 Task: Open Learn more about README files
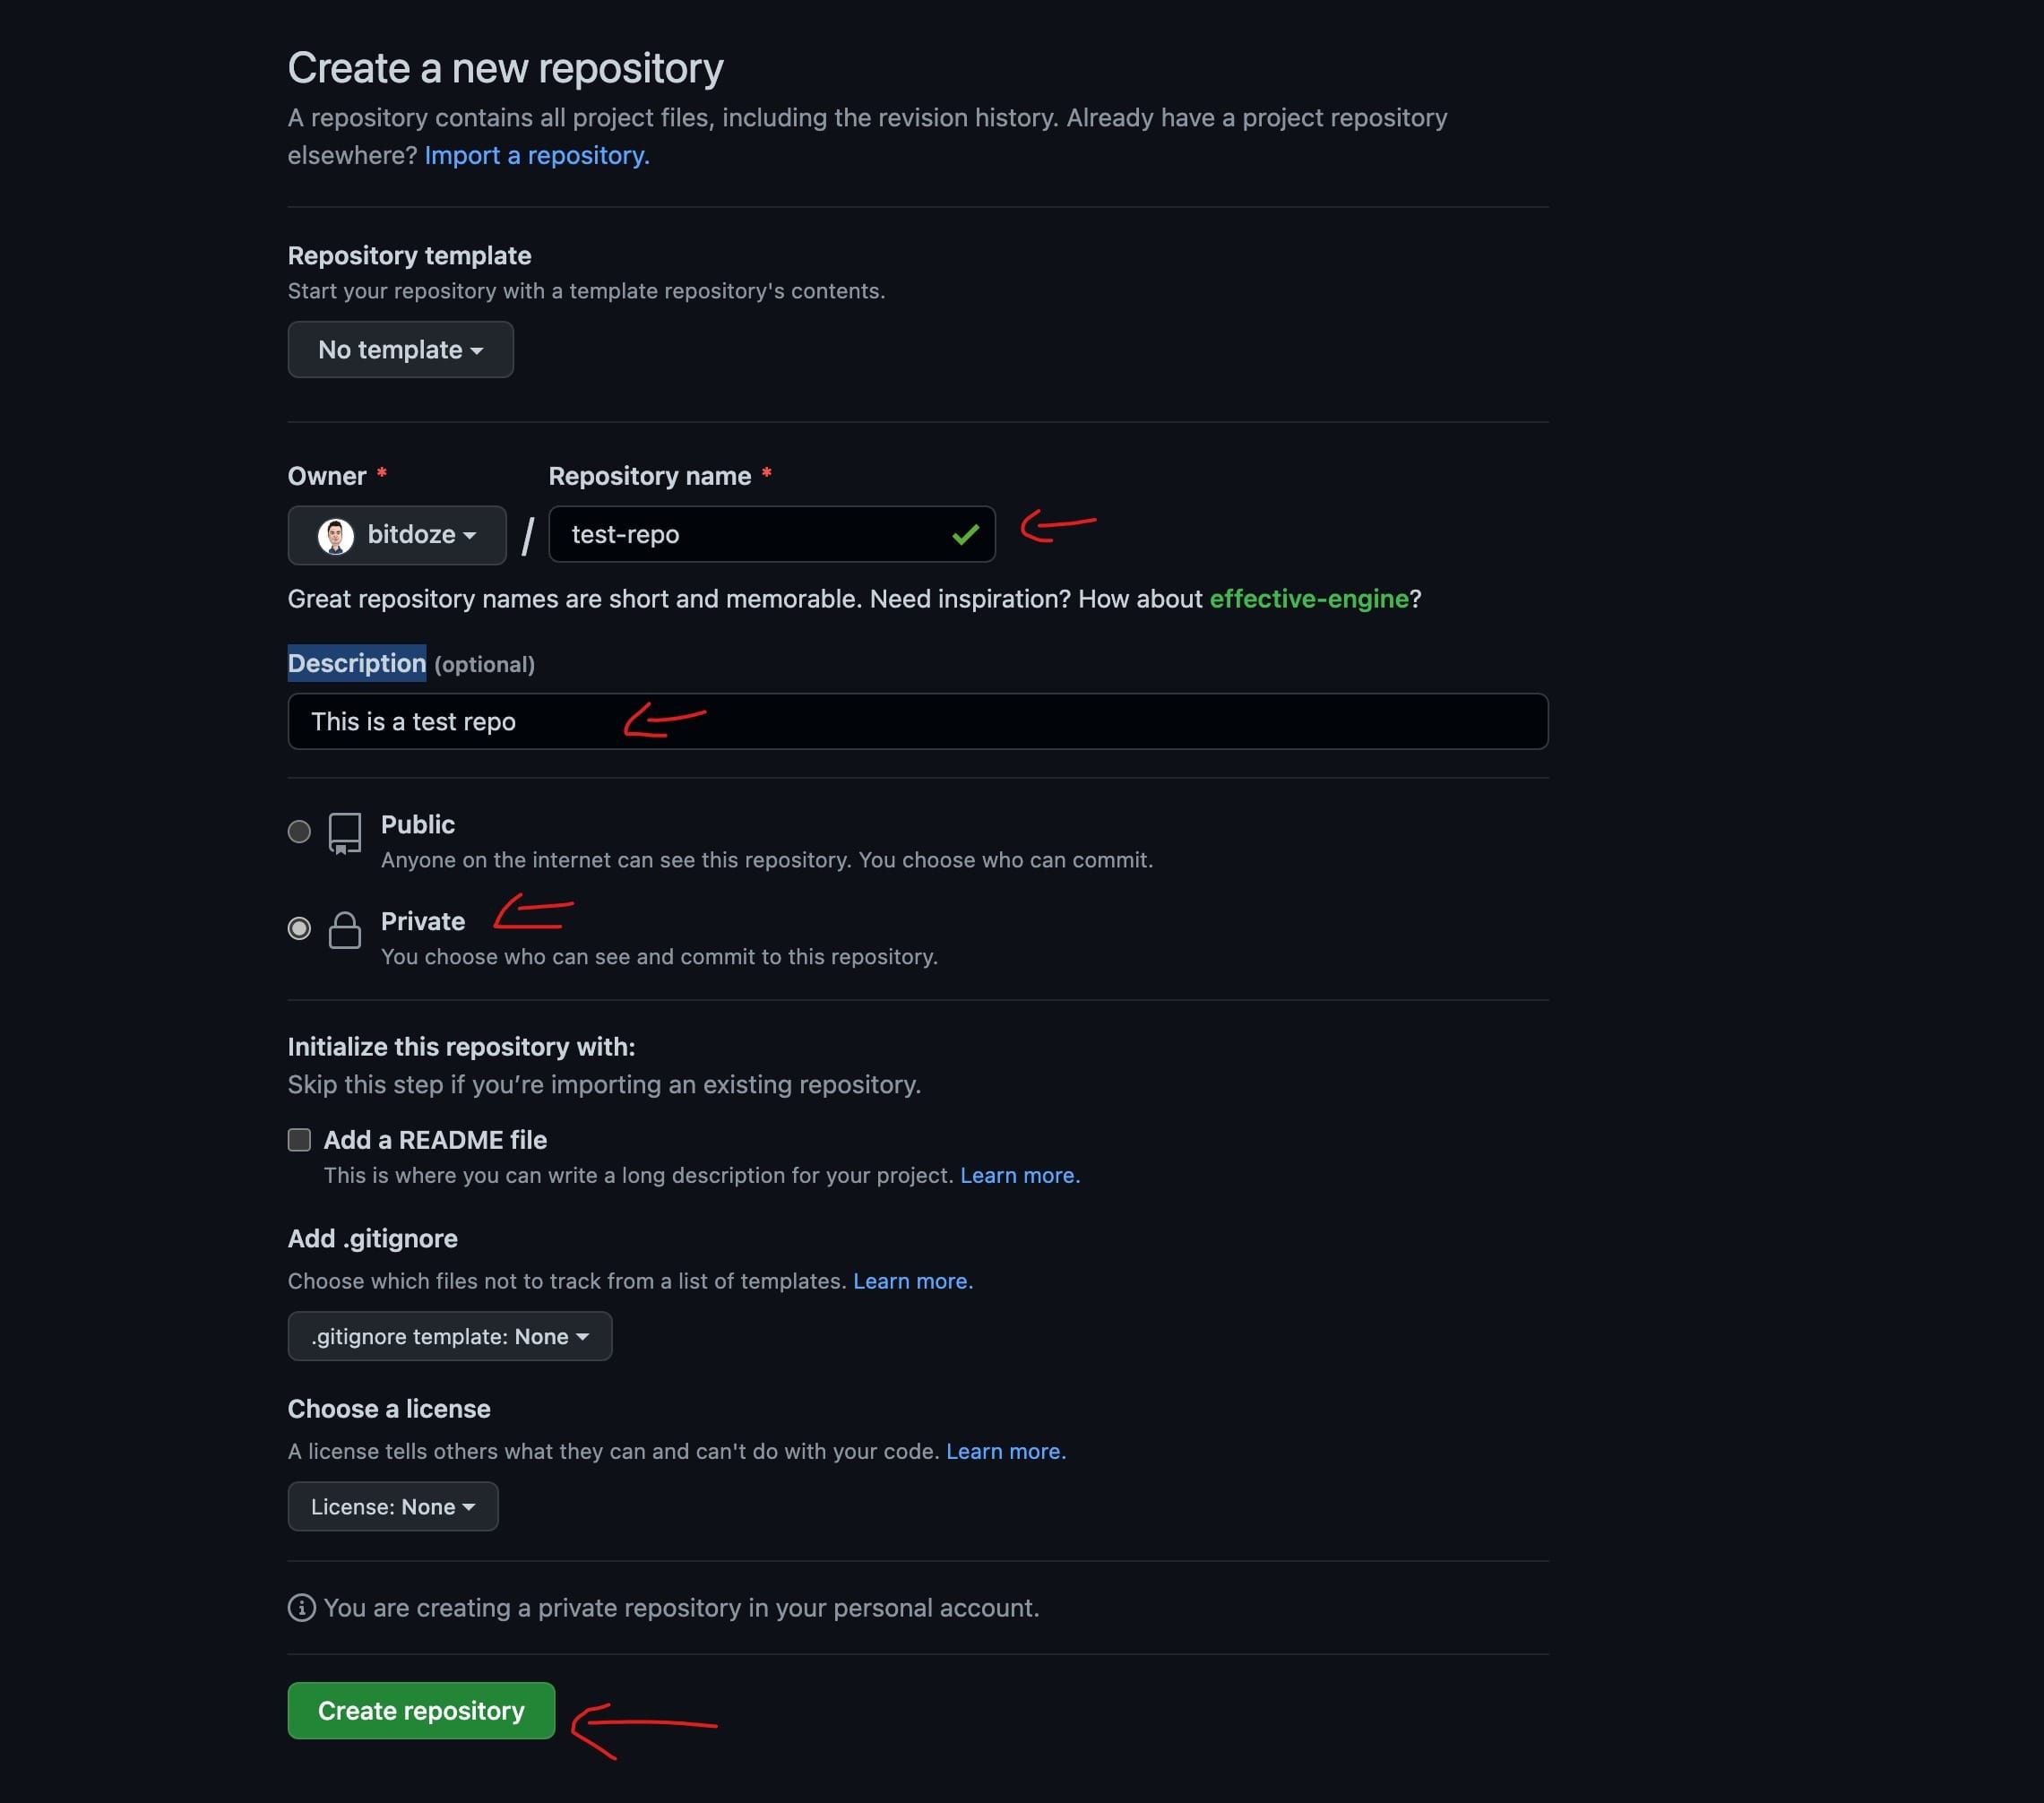pos(1018,1175)
